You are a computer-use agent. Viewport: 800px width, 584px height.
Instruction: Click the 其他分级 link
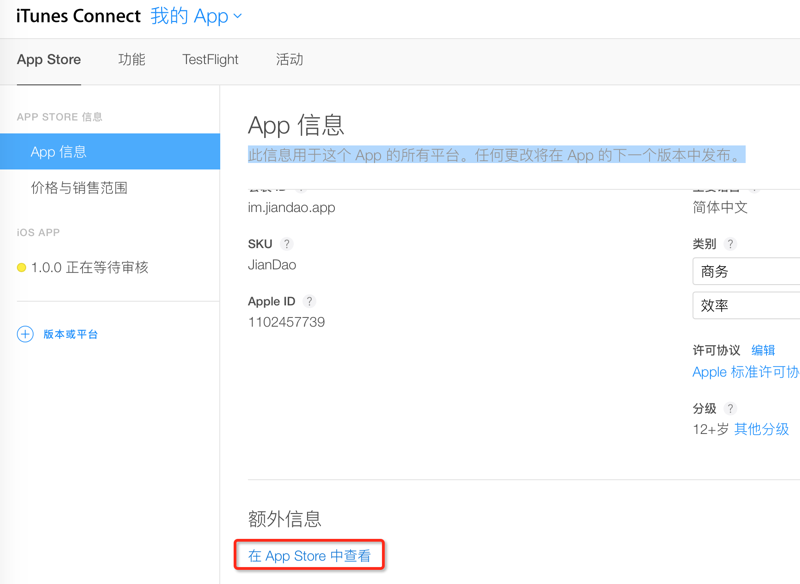tap(762, 429)
